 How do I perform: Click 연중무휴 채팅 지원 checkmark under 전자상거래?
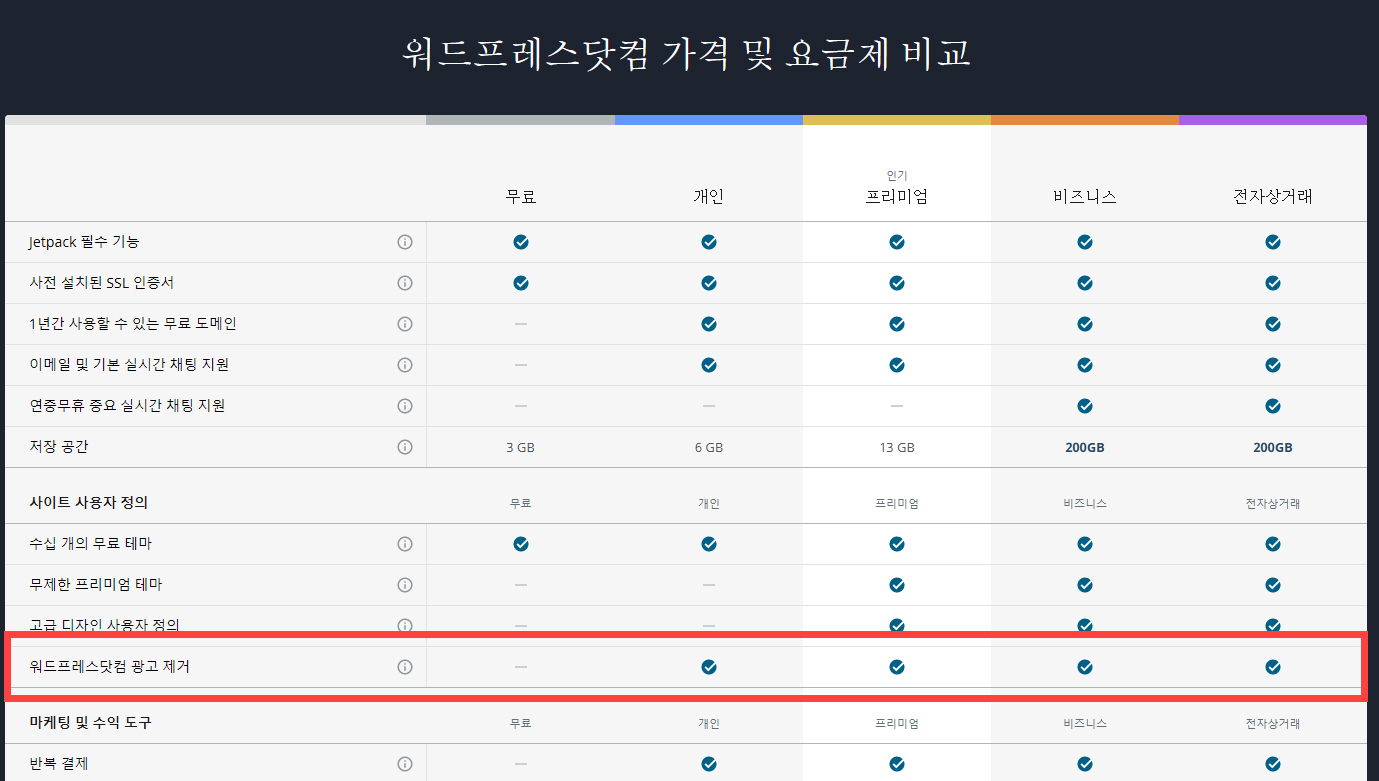pyautogui.click(x=1273, y=406)
